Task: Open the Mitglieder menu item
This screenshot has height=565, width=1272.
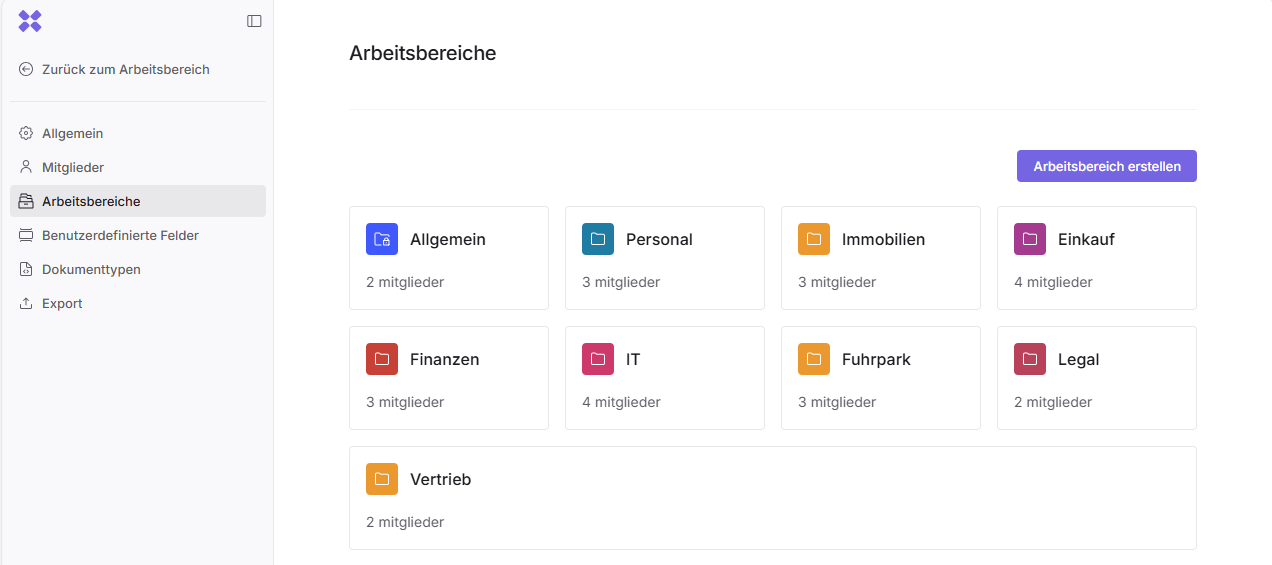Action: pyautogui.click(x=73, y=167)
